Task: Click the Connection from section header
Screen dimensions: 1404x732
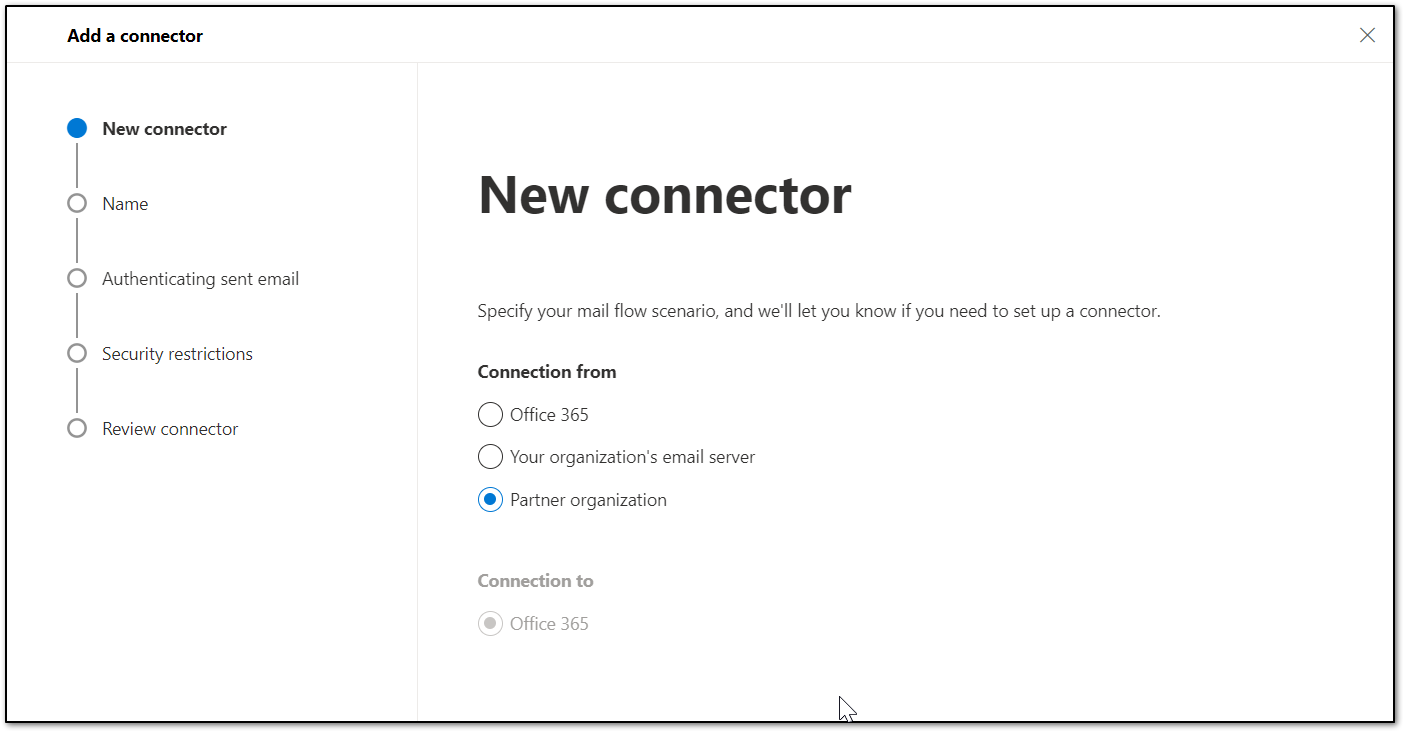Action: 547,371
